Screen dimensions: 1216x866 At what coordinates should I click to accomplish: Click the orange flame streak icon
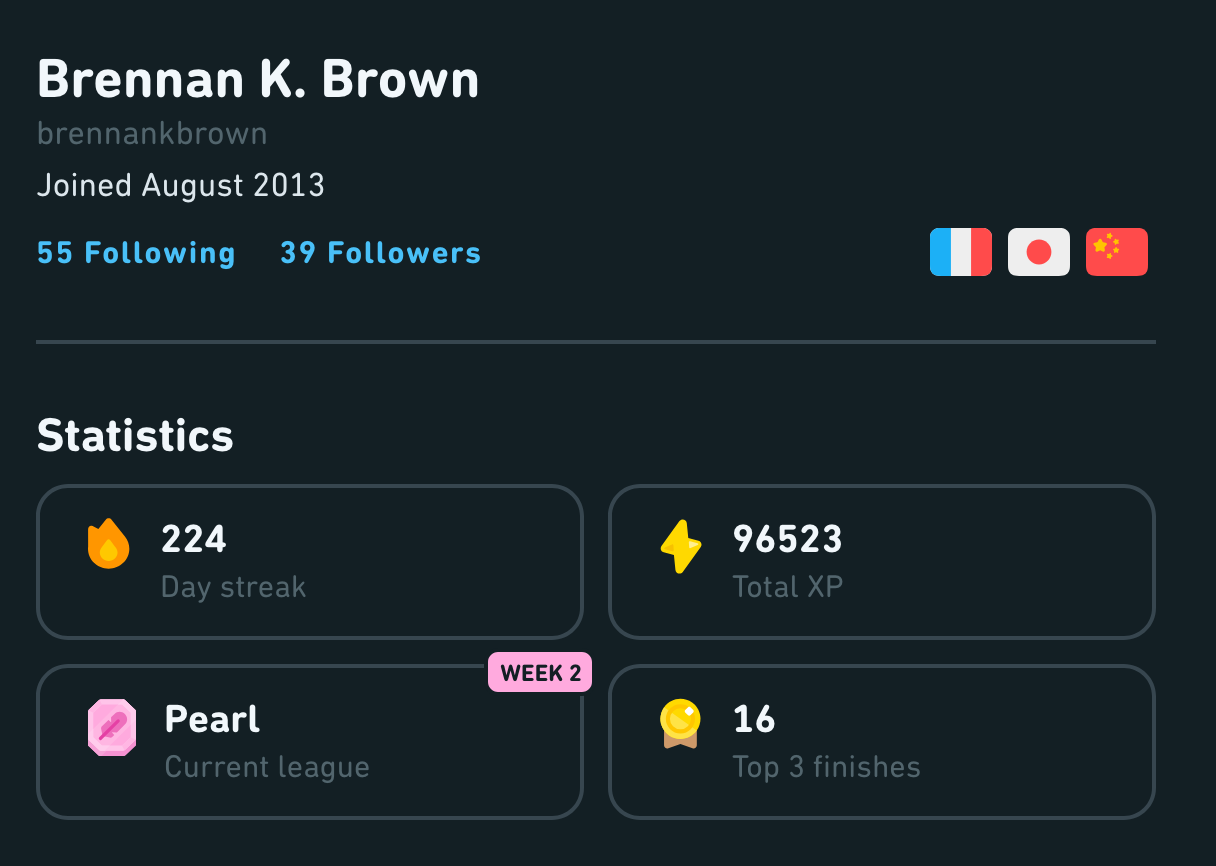(108, 544)
